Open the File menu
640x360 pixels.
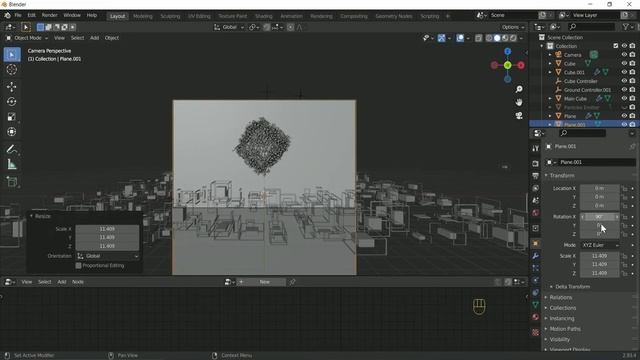[18, 16]
